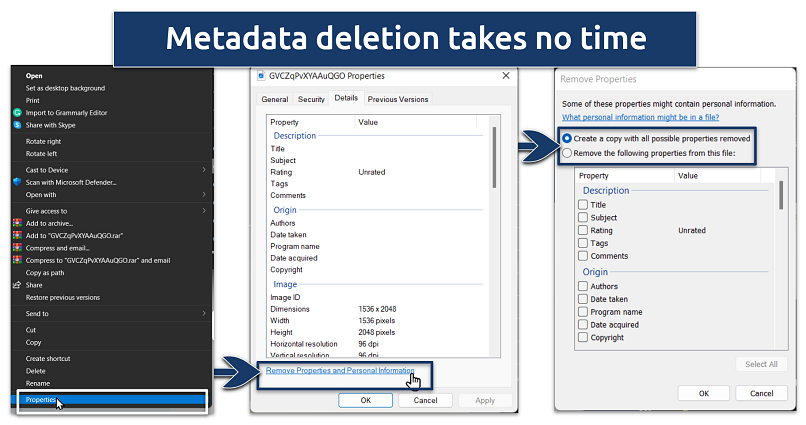The width and height of the screenshot is (806, 425).
Task: Select Remove the following properties from this file
Action: [x=568, y=153]
